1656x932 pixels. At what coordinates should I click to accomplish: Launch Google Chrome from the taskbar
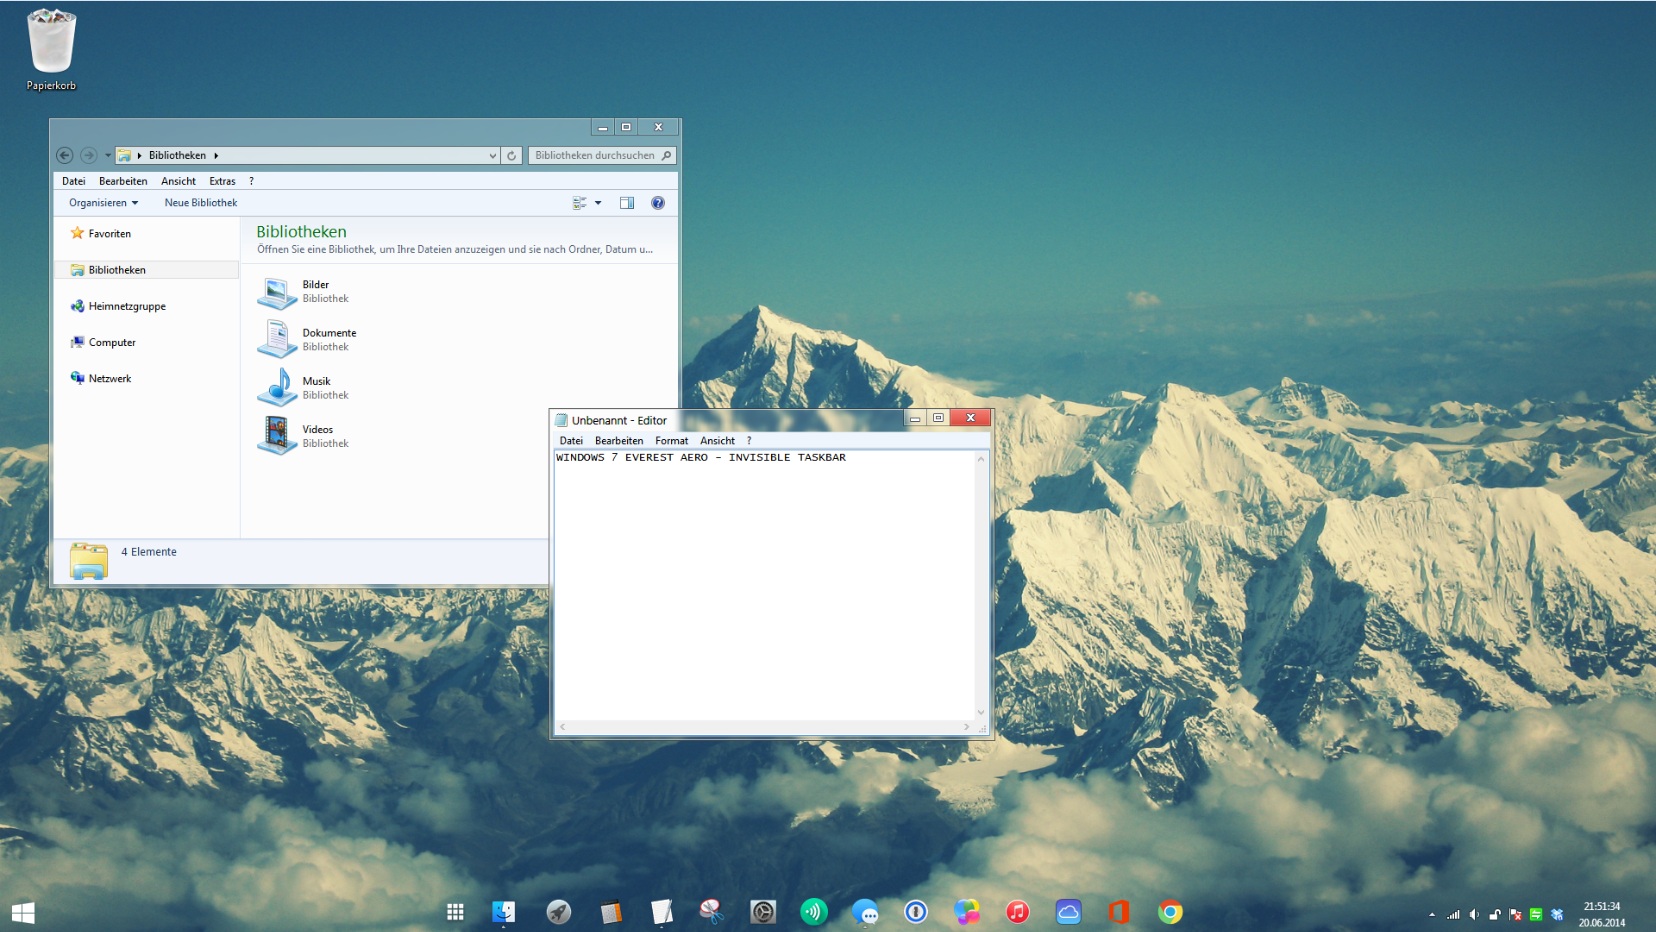tap(1170, 911)
